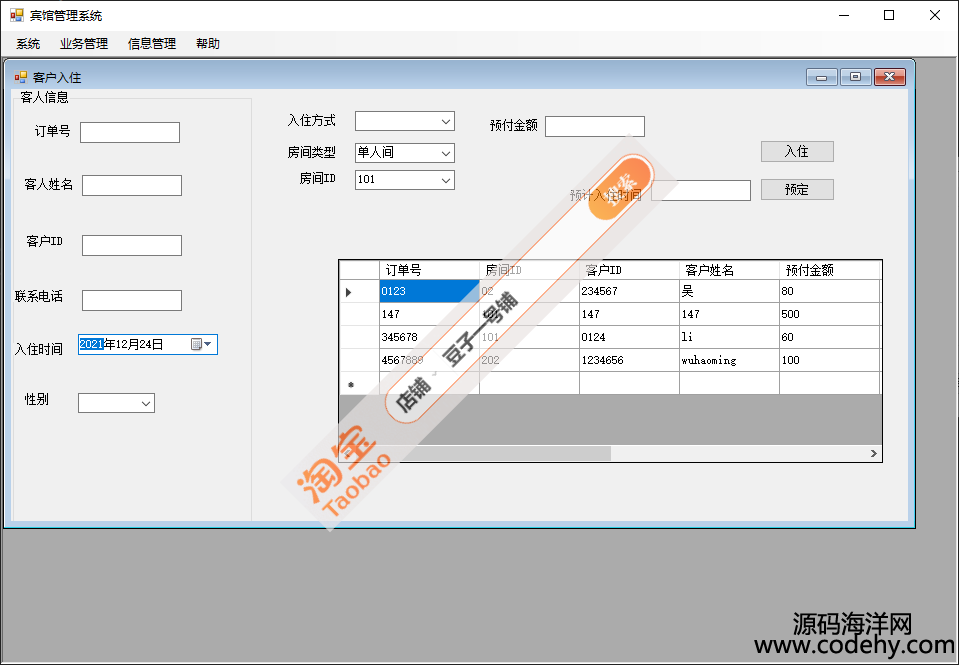
Task: Focus the 预计入住时间 input field
Action: [x=701, y=190]
